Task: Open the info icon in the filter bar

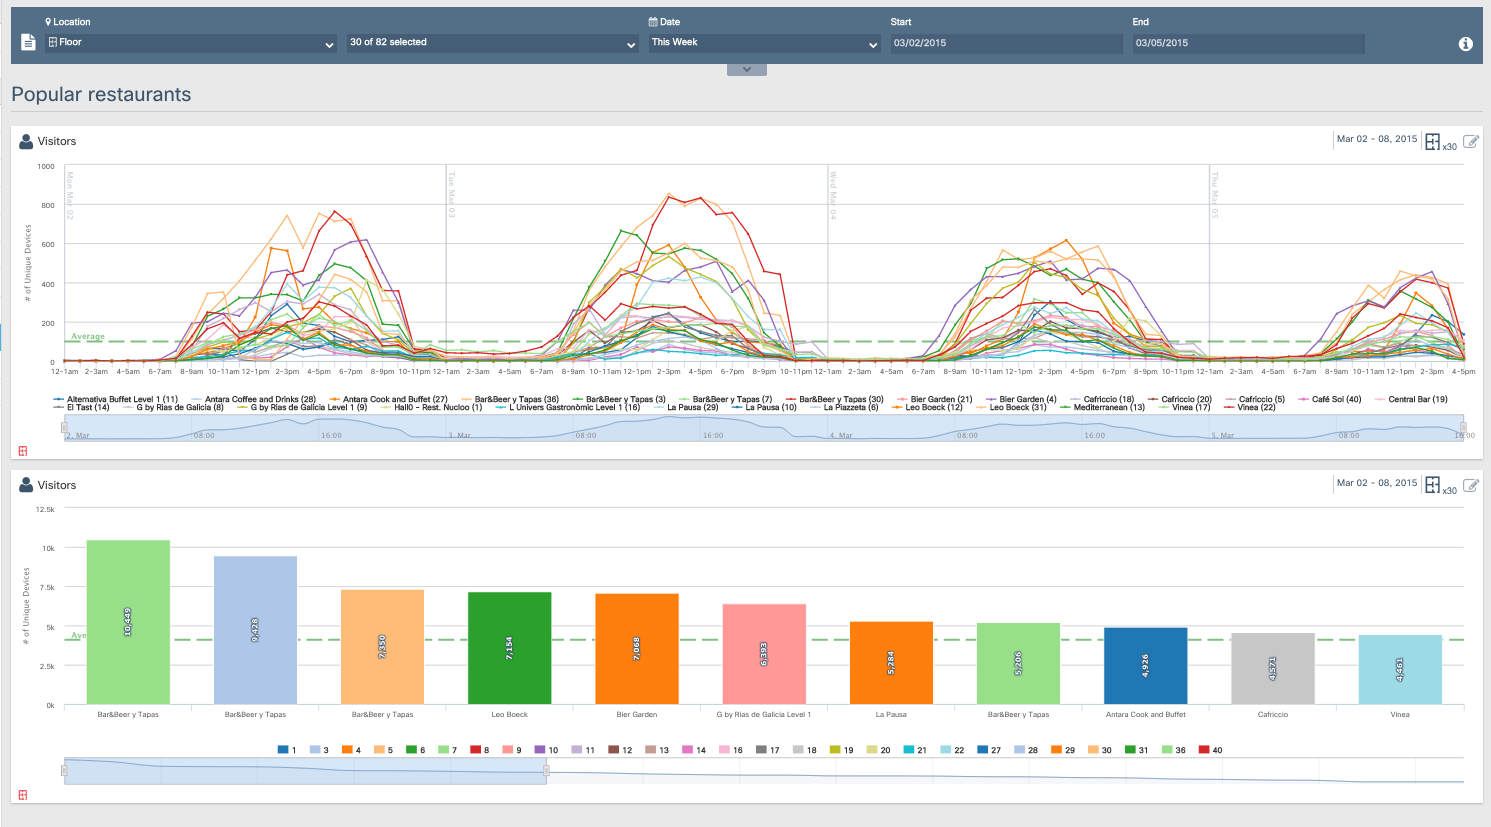Action: (1465, 44)
